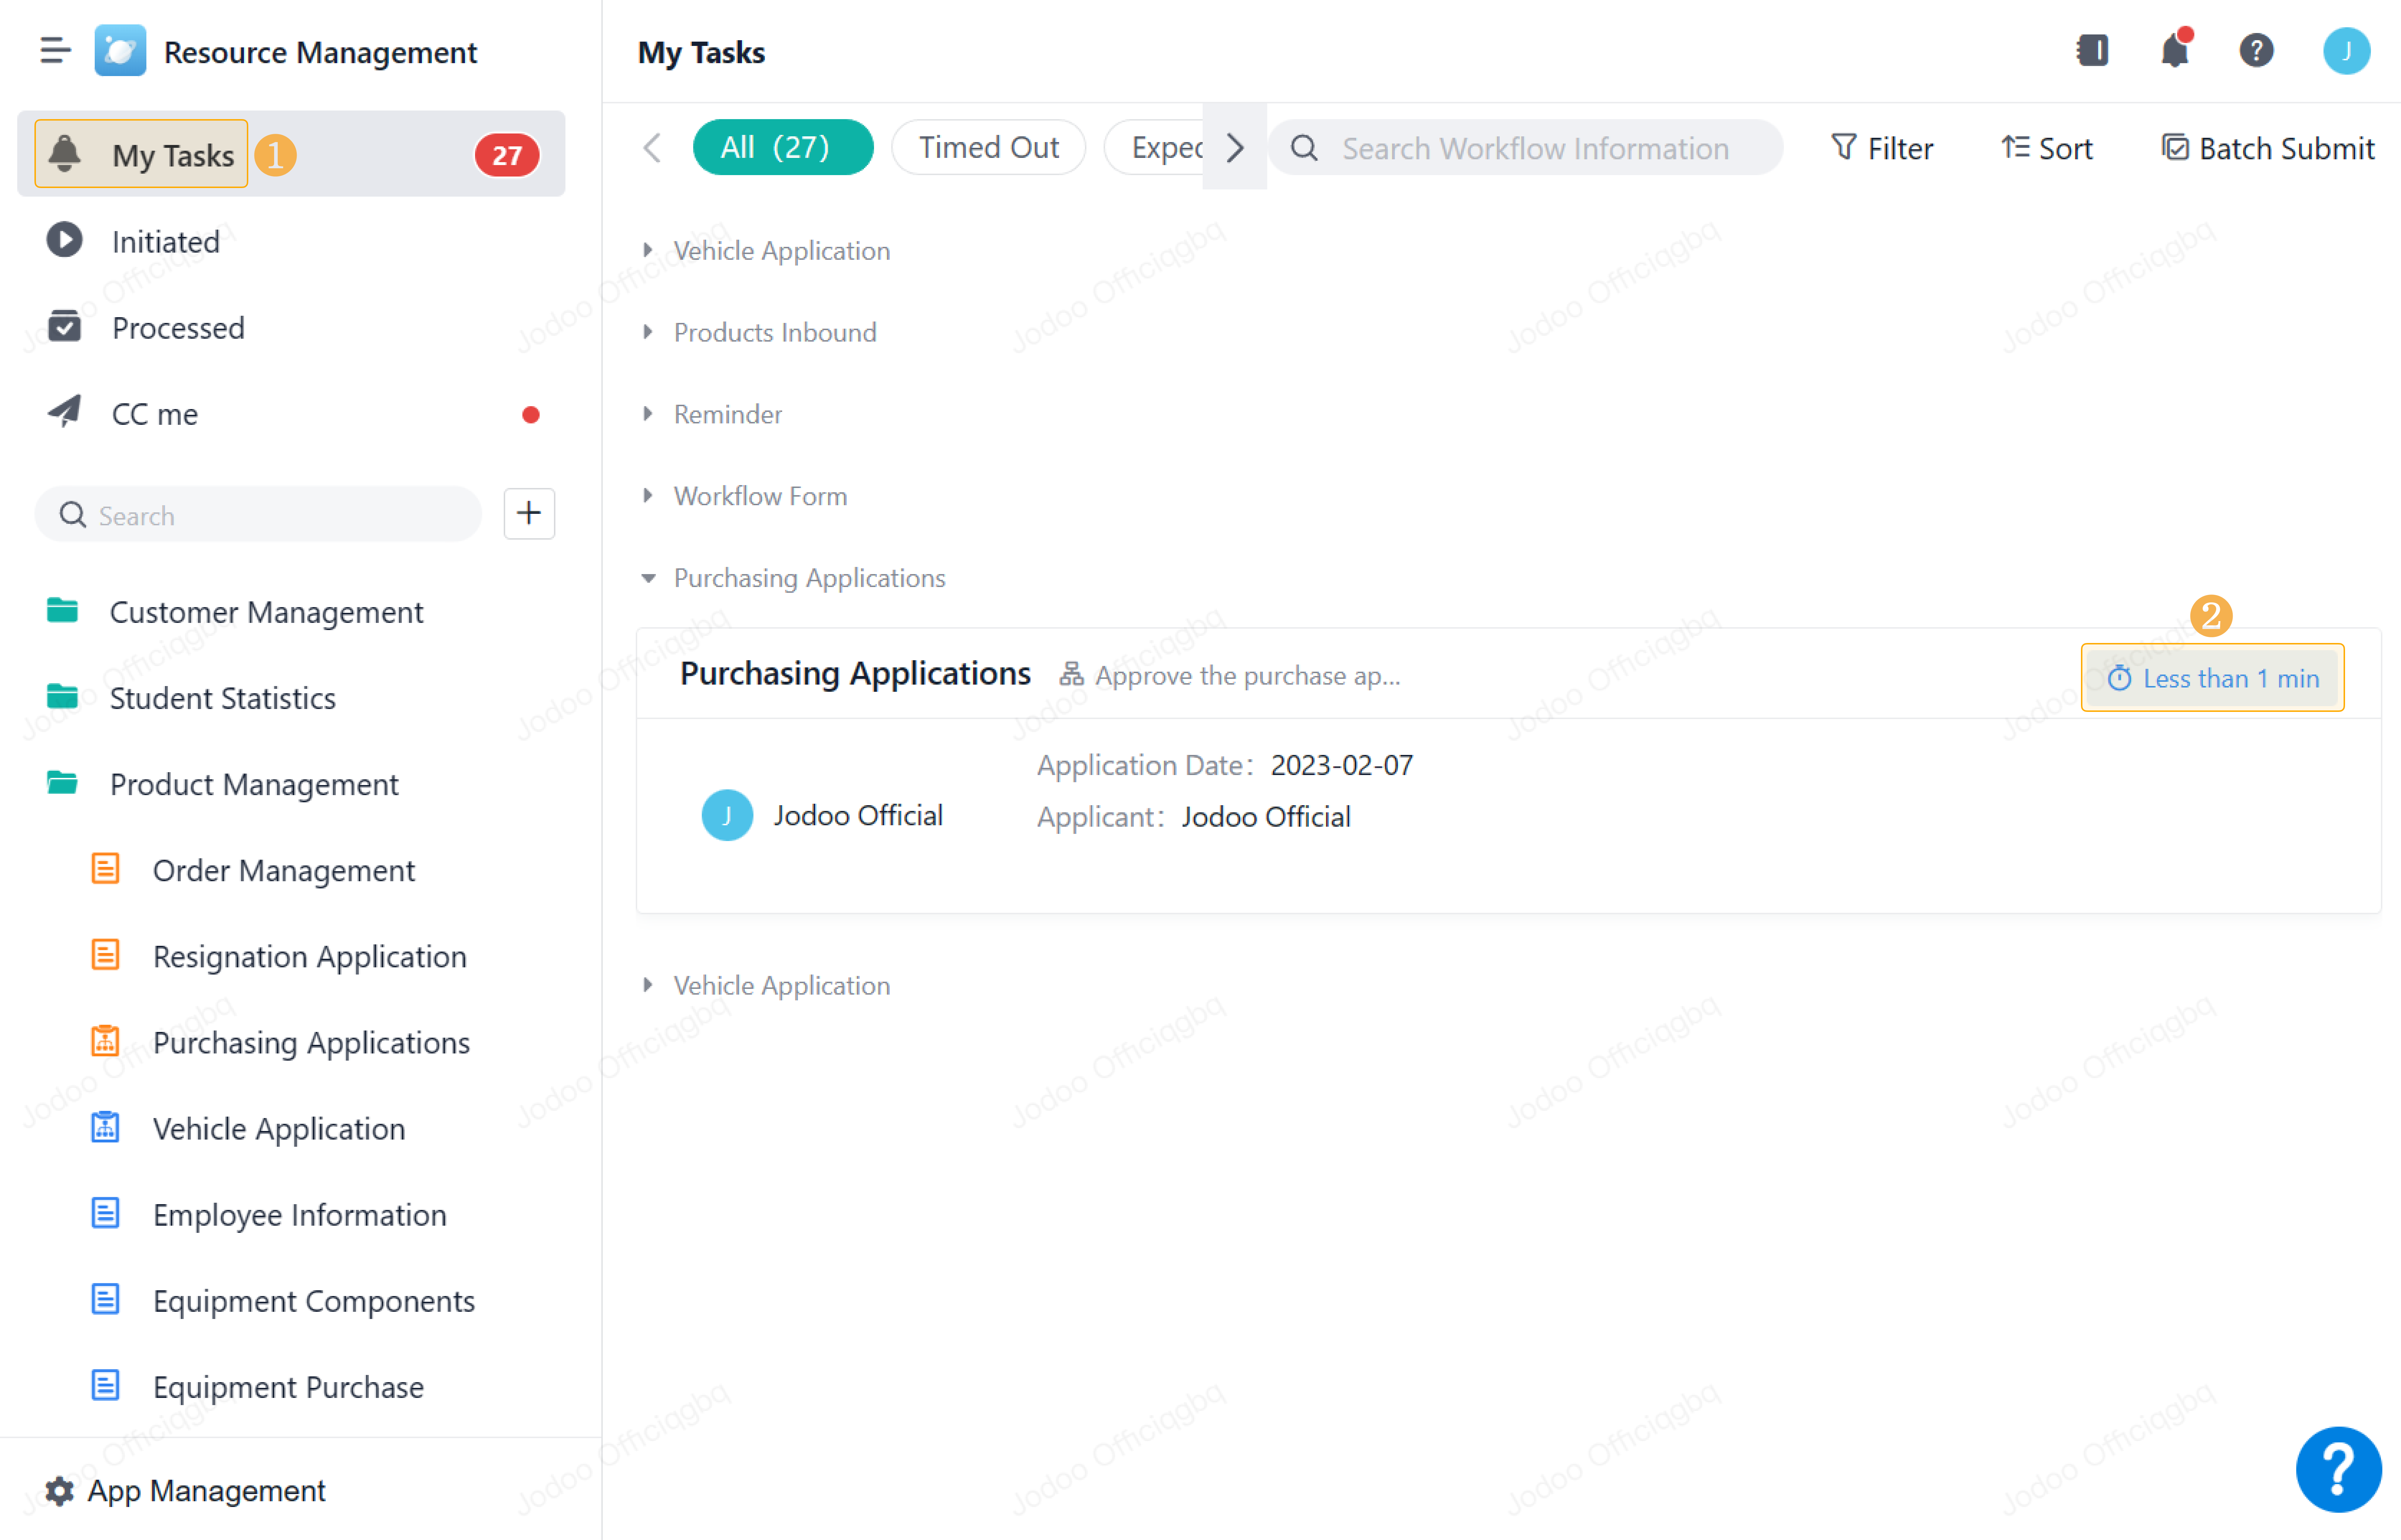
Task: Click the Processed checkmark icon
Action: point(65,326)
